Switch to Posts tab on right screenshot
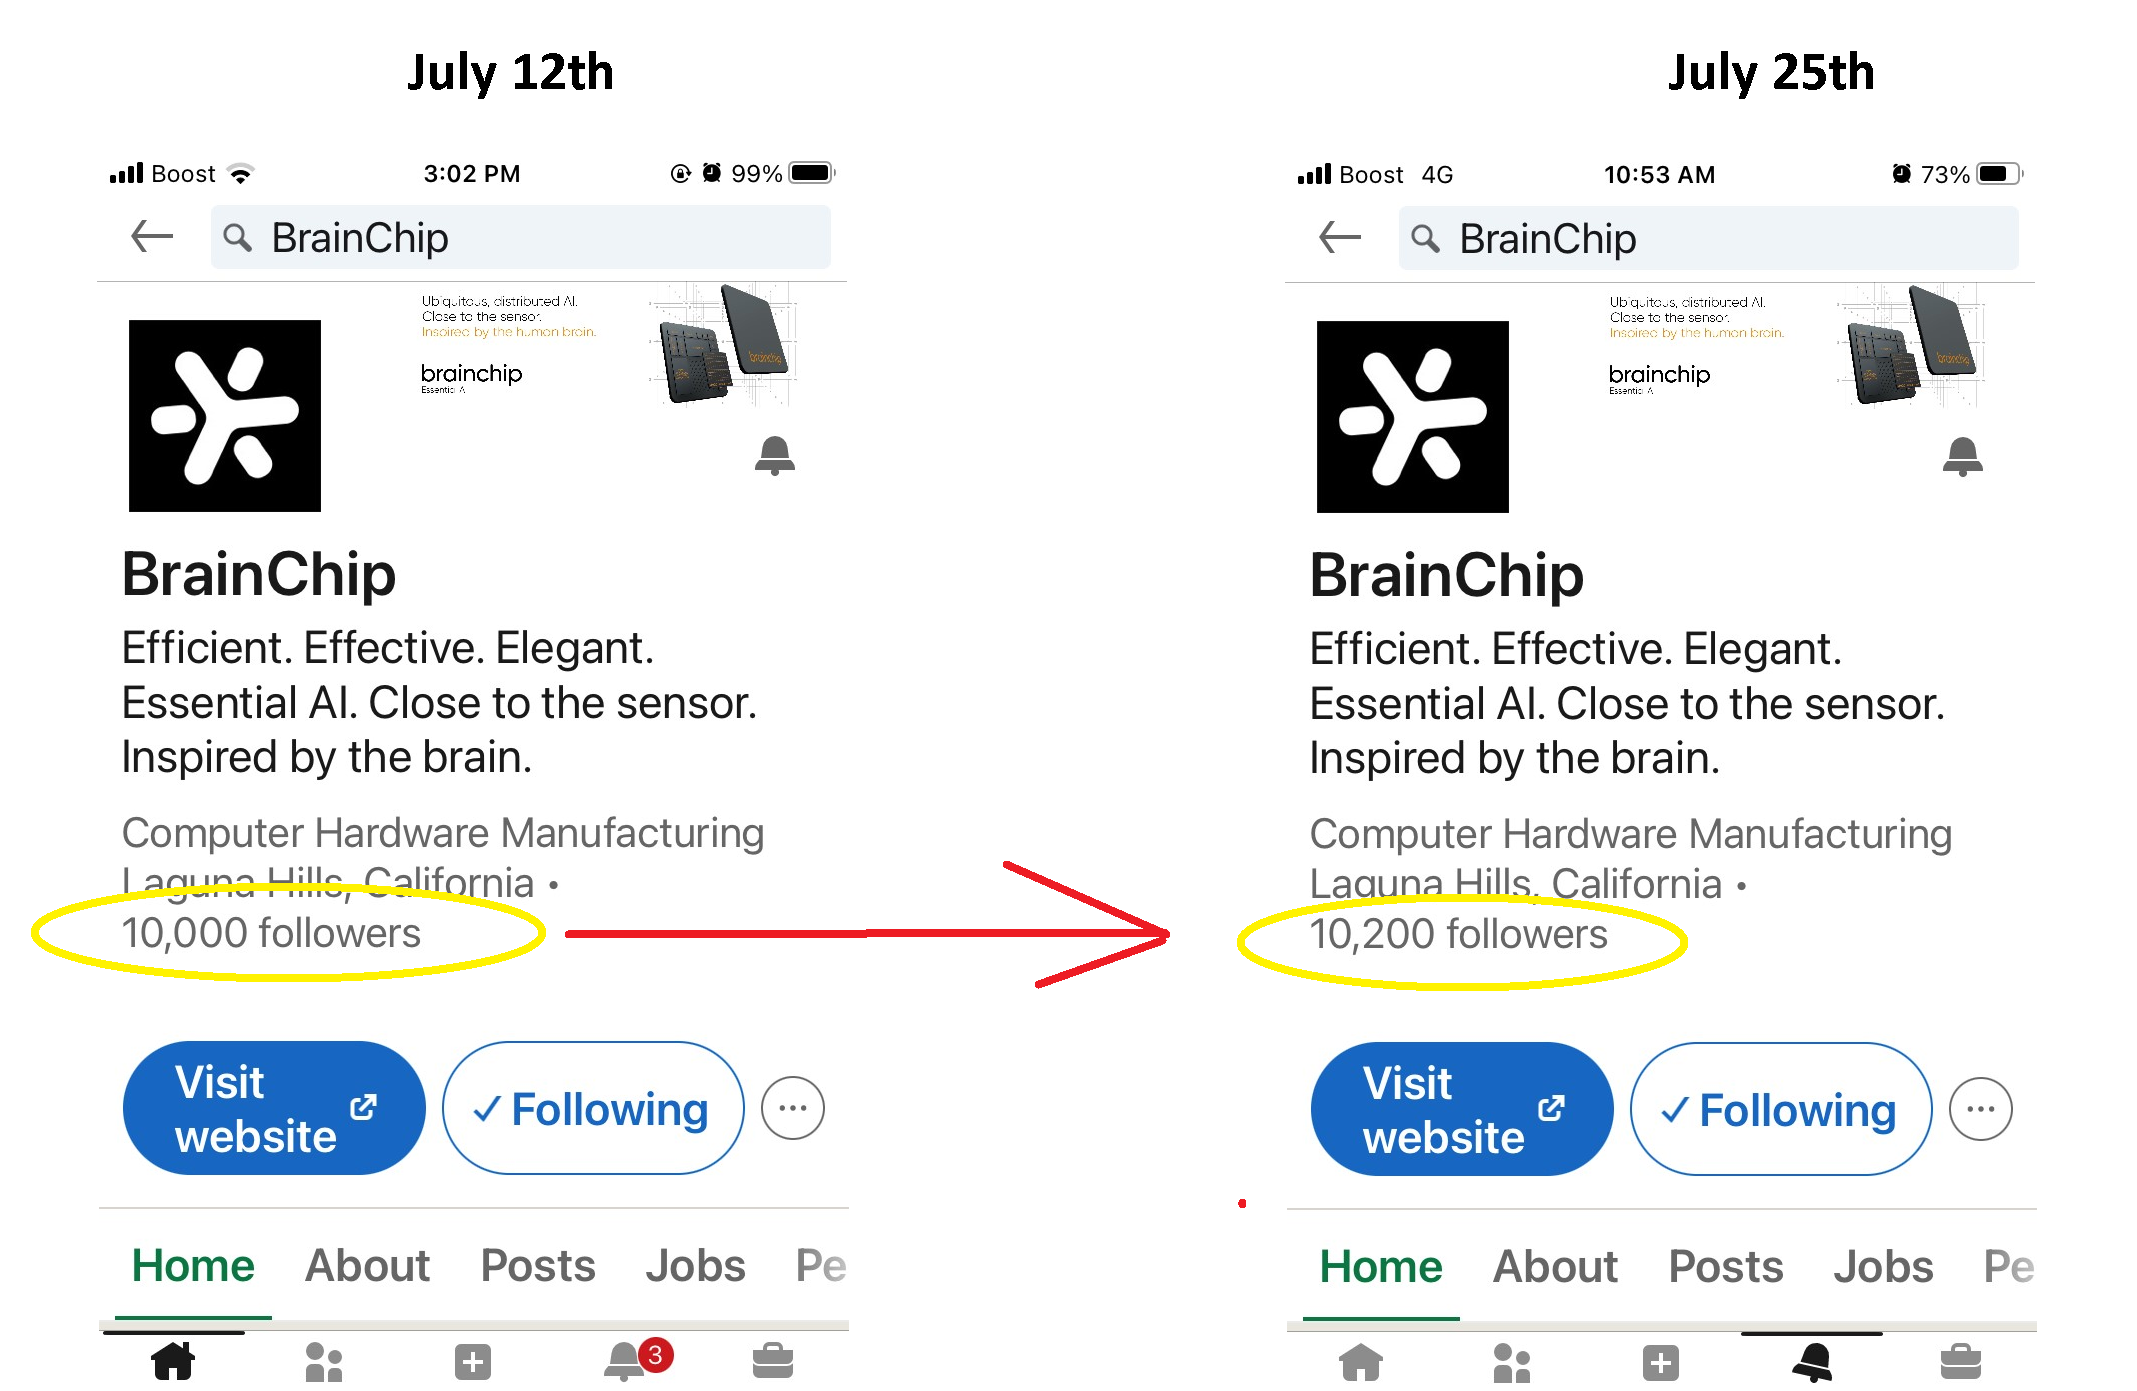This screenshot has width=2137, height=1391. [1726, 1266]
